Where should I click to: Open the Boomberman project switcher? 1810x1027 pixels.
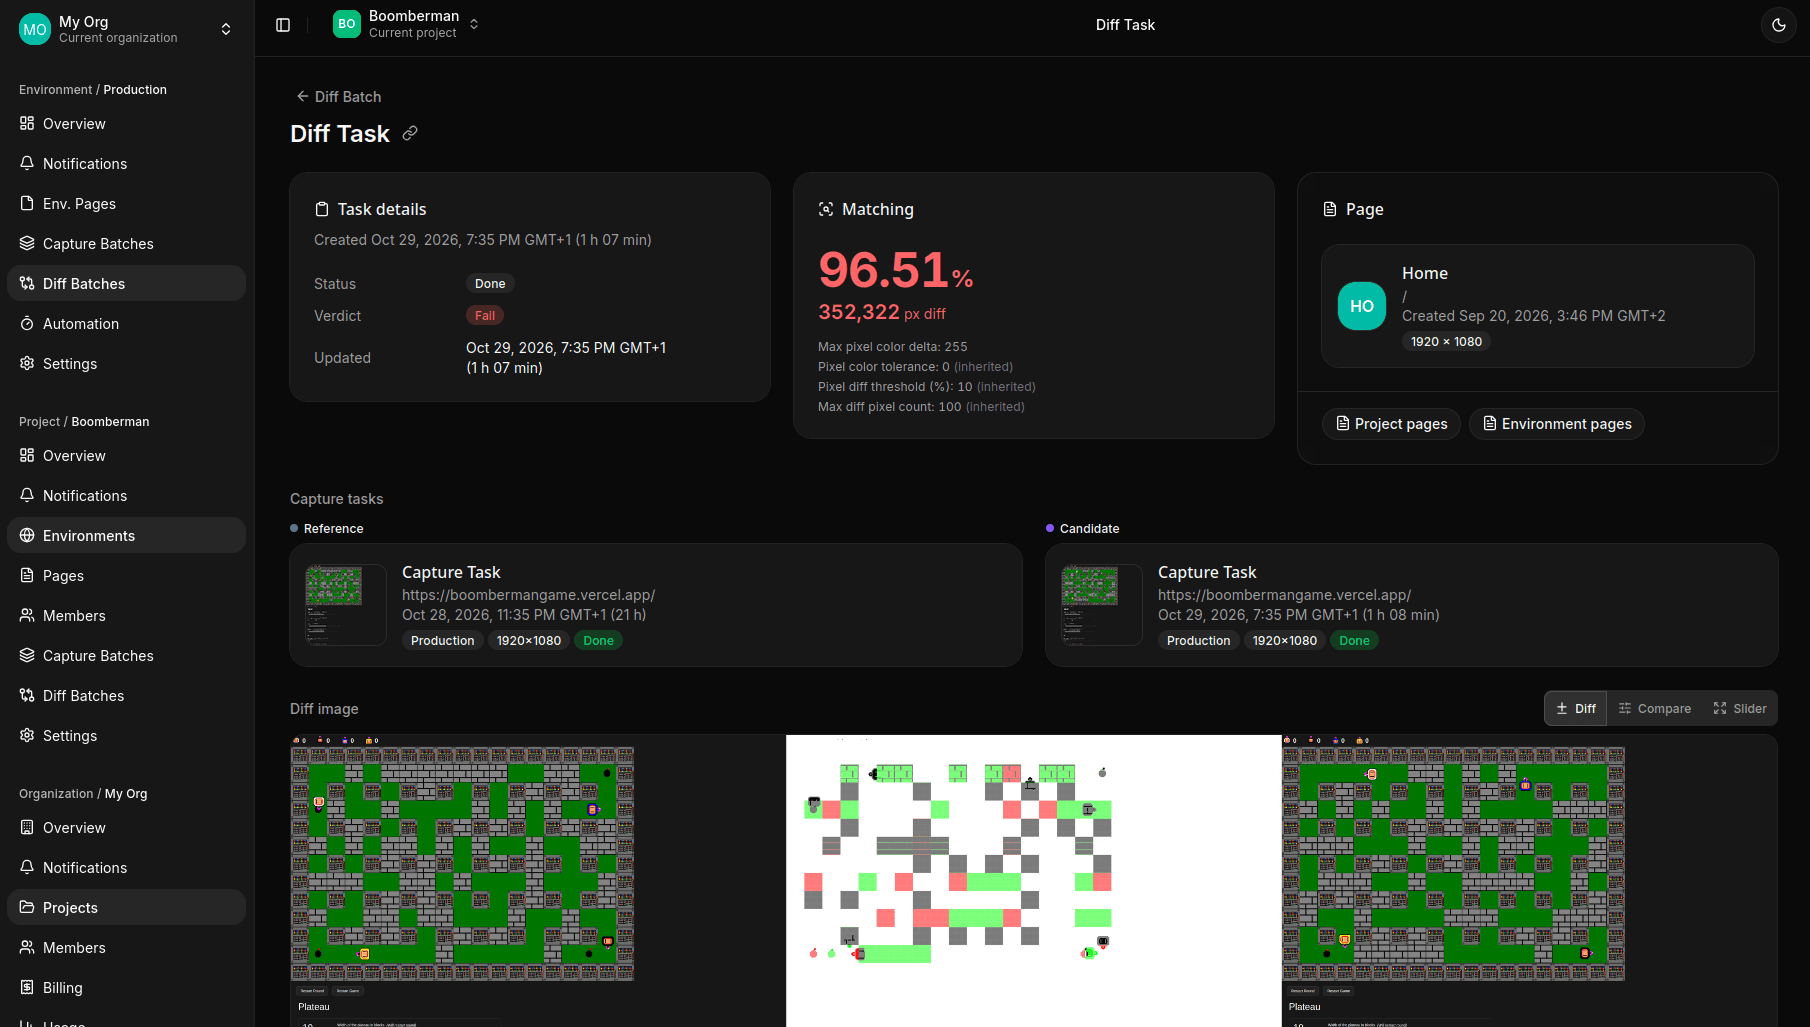coord(406,24)
